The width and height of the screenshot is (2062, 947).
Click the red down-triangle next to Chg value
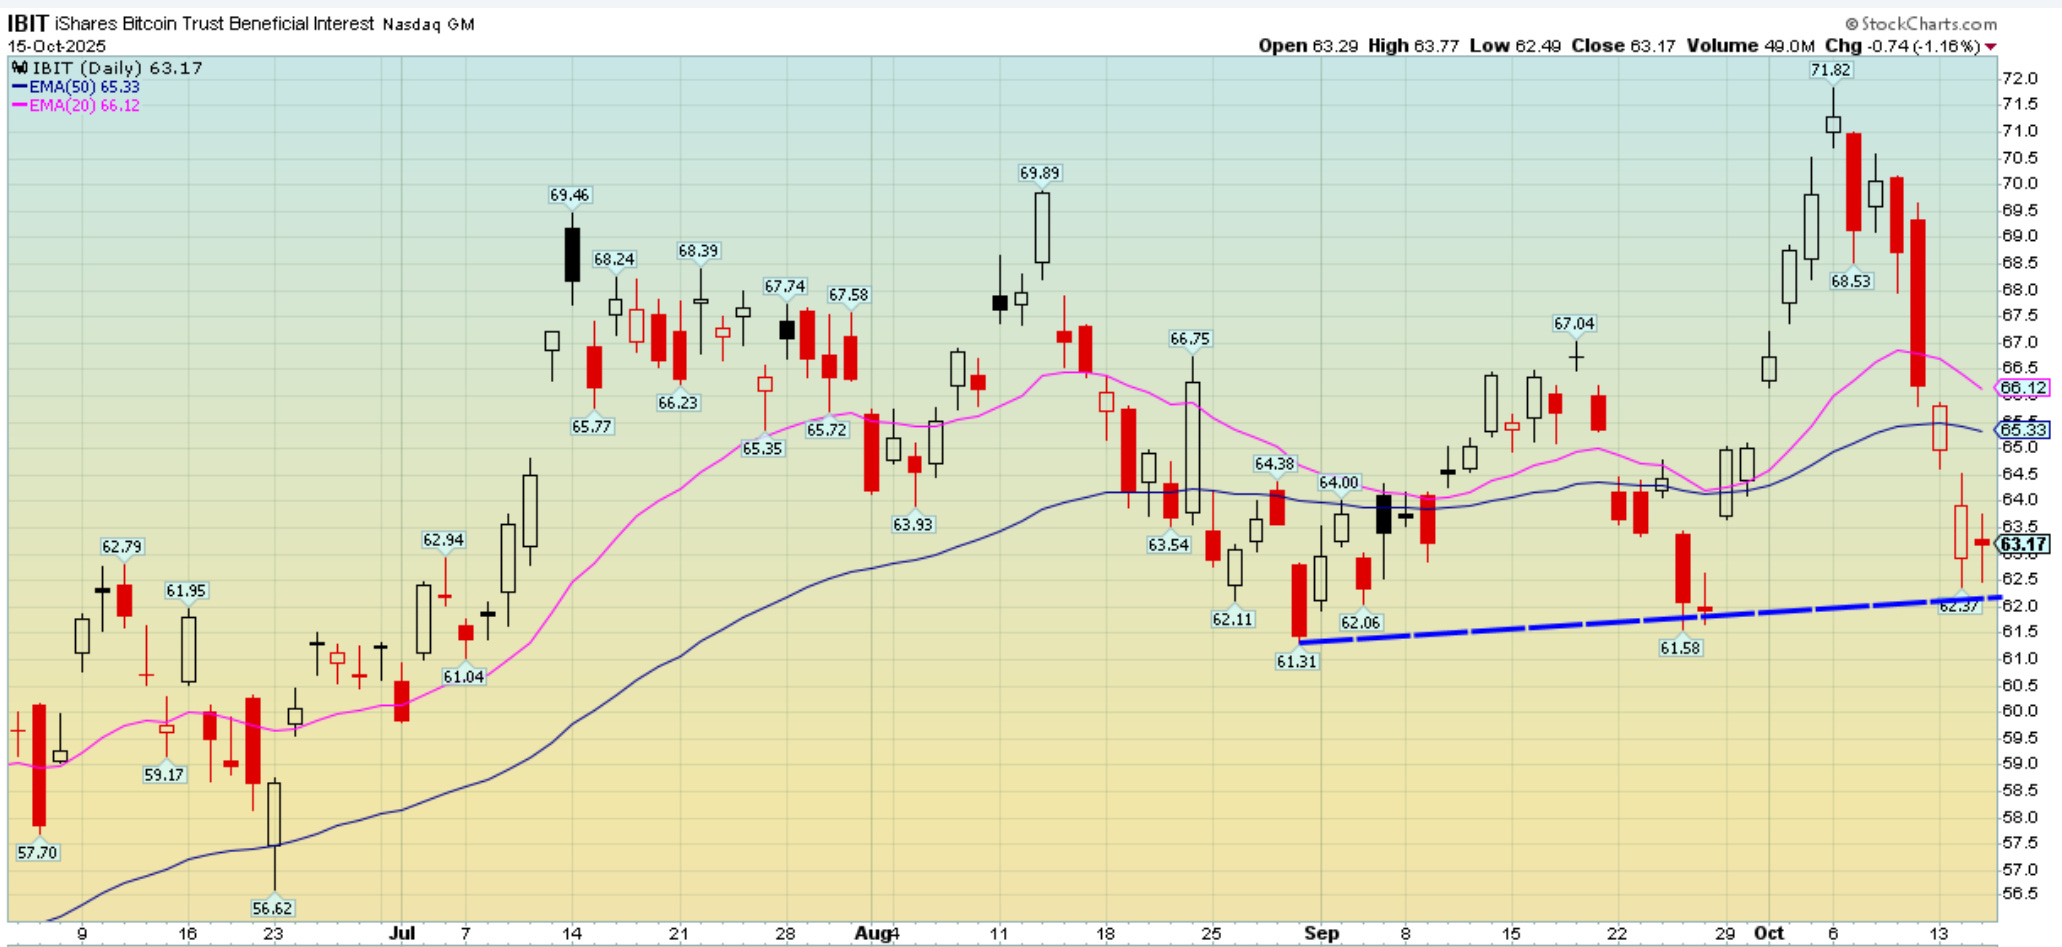tap(1991, 47)
